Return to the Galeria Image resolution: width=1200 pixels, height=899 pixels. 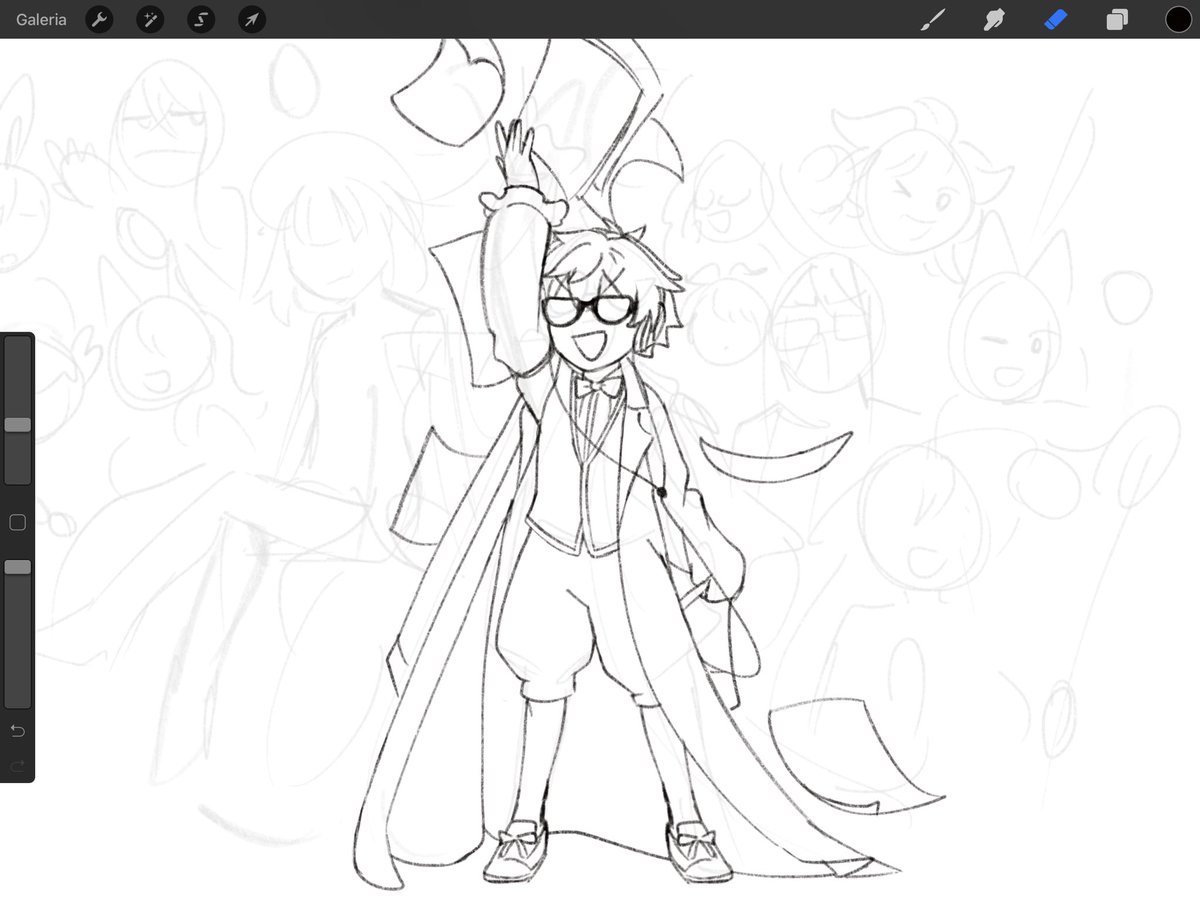tap(40, 19)
